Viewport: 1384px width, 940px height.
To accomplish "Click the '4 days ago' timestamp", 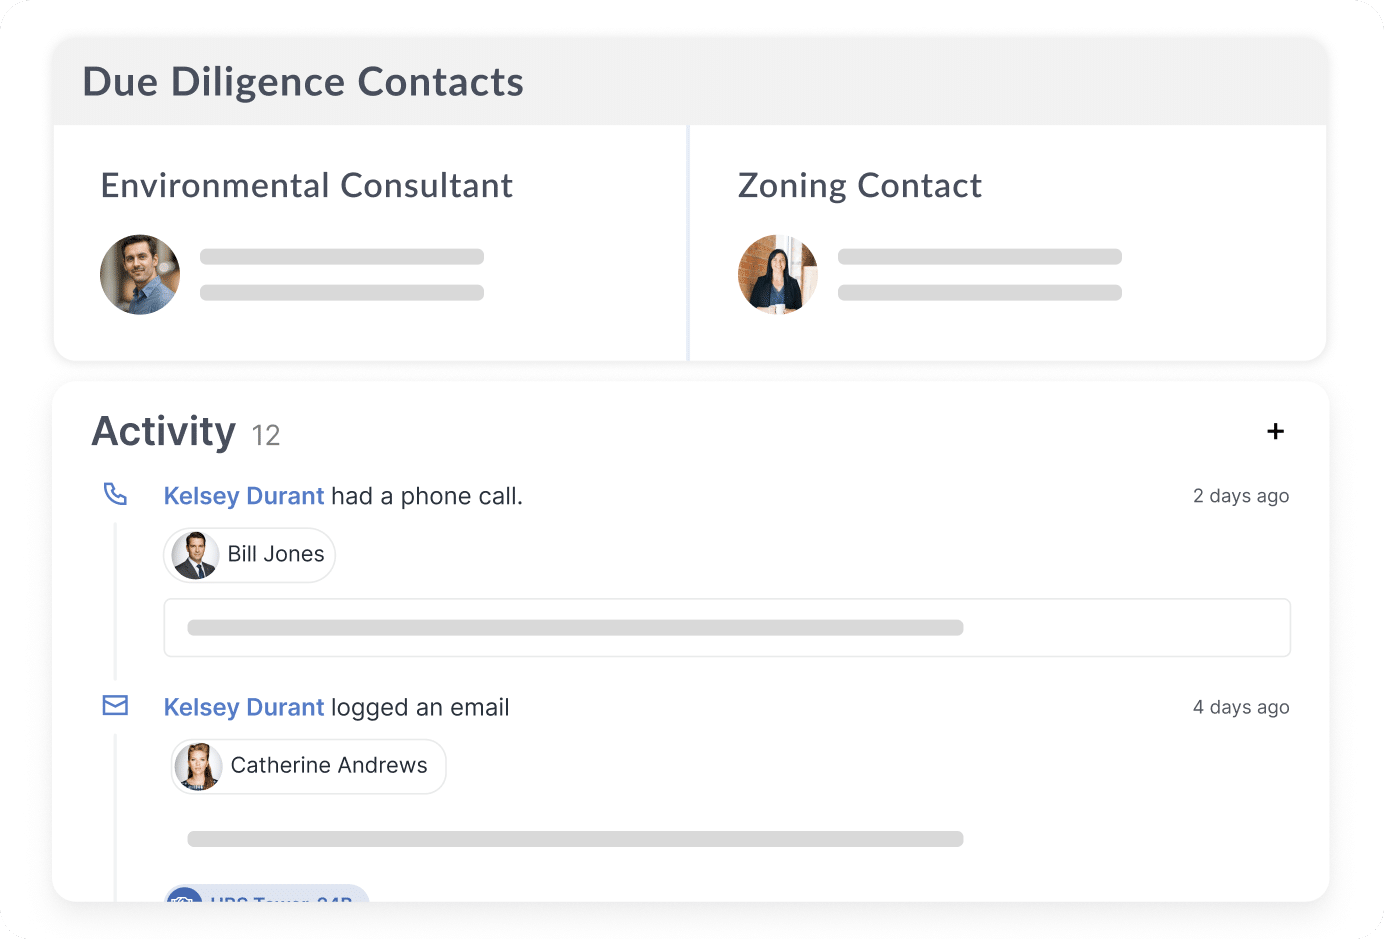I will click(x=1241, y=707).
